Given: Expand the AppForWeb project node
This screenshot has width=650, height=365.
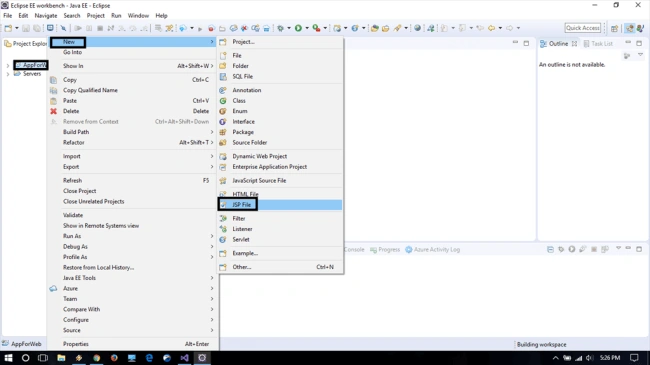Looking at the screenshot, I should pos(7,66).
